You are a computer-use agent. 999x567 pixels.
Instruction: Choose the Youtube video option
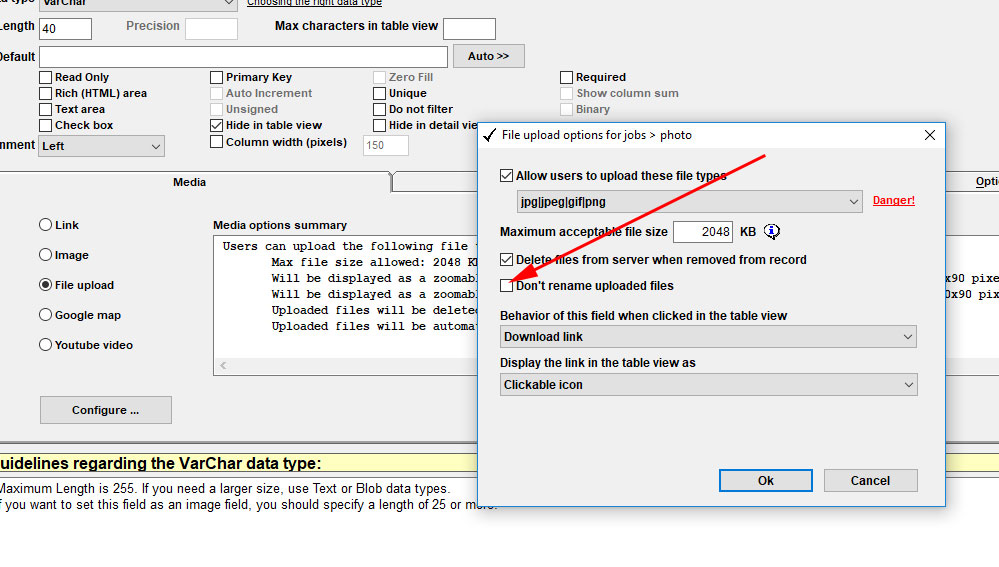point(45,345)
